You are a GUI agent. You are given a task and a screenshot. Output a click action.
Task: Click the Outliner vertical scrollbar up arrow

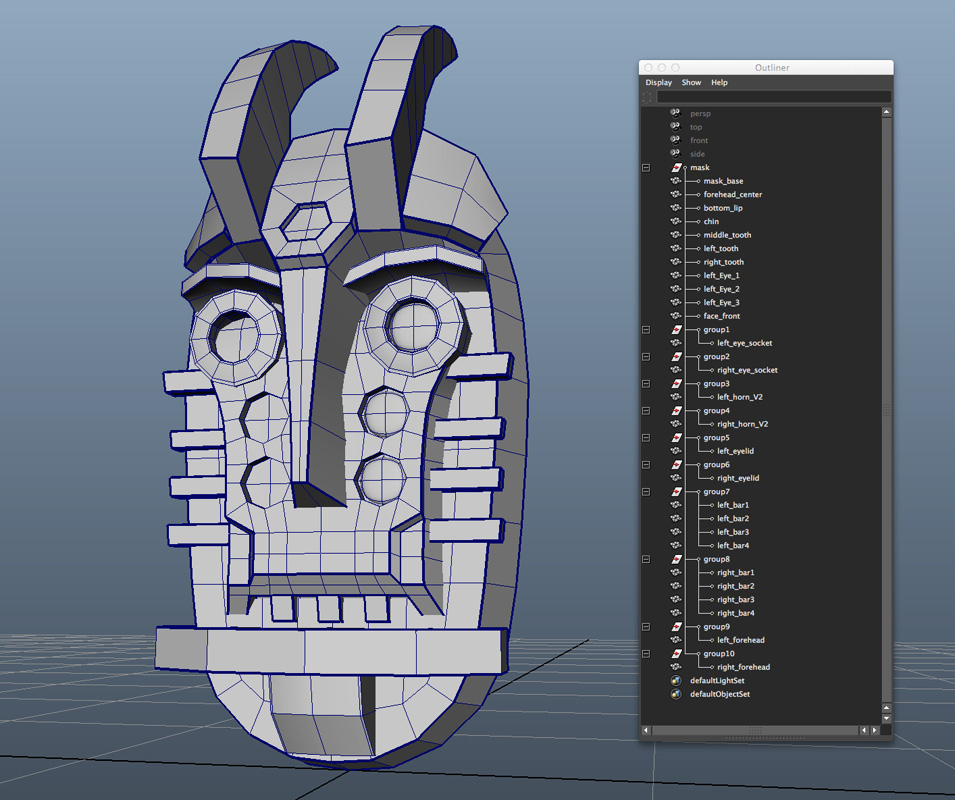pos(886,112)
